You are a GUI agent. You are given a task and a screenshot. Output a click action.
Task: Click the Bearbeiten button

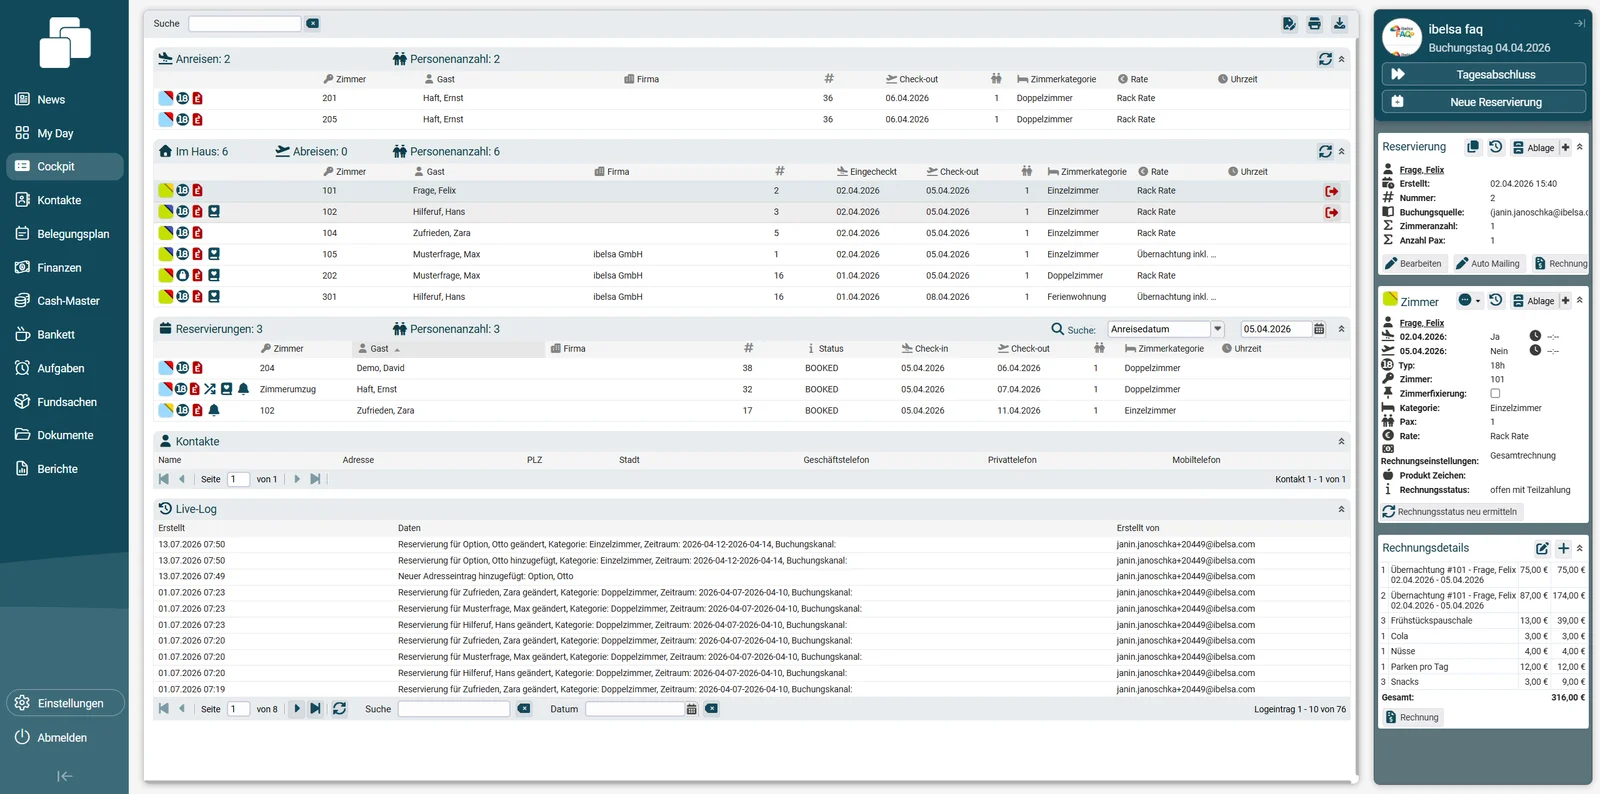pyautogui.click(x=1413, y=264)
